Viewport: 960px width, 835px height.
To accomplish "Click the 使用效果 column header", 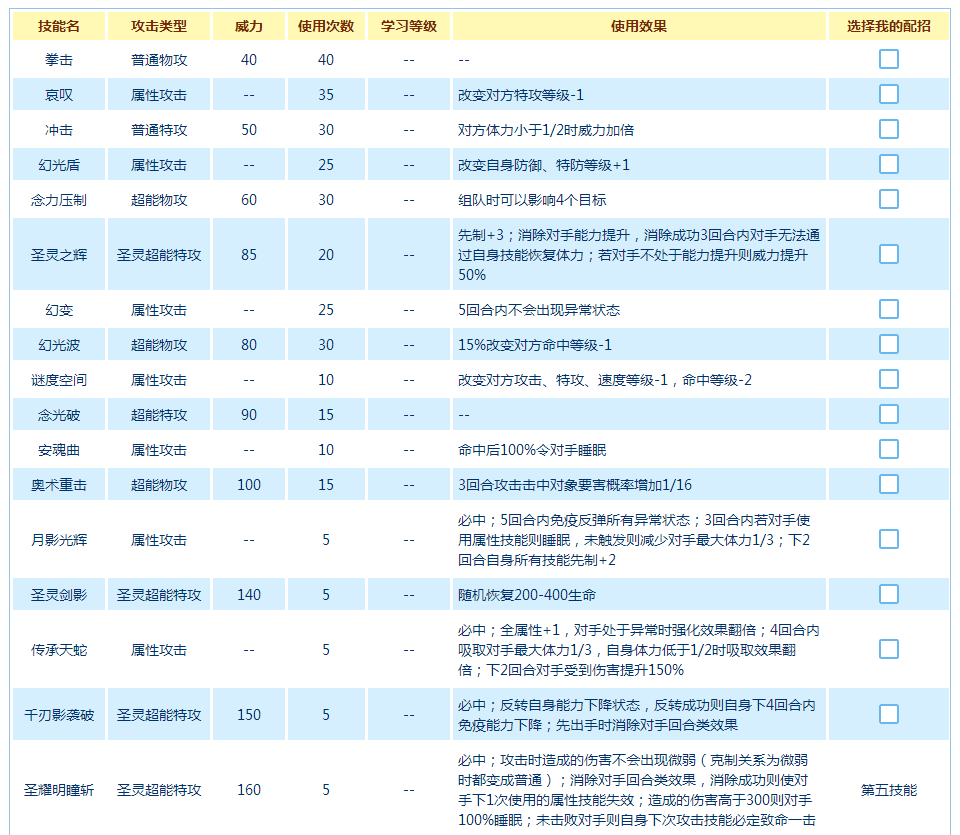I will [x=638, y=26].
